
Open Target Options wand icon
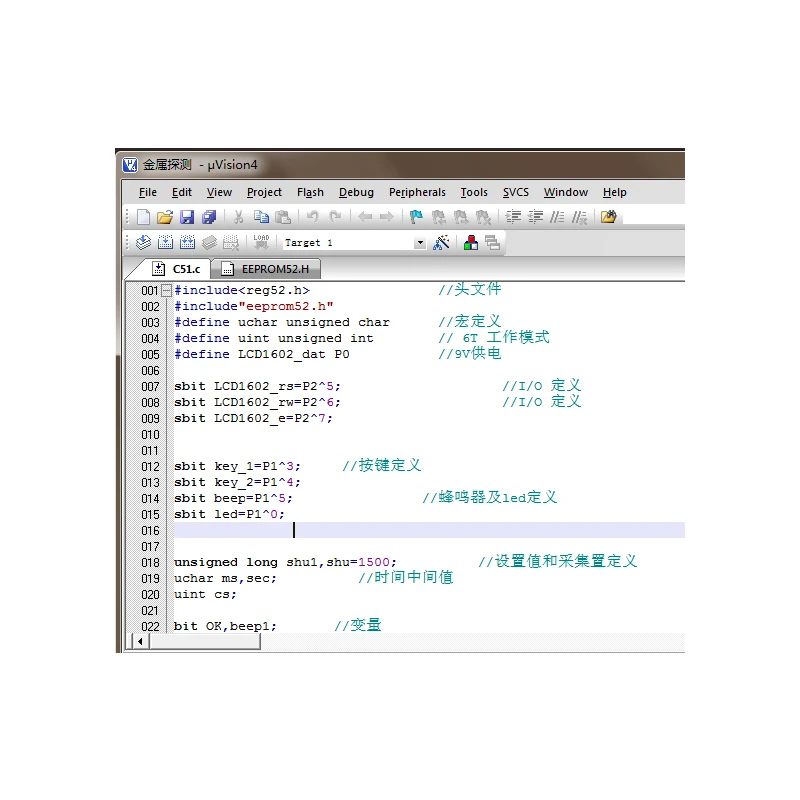coord(441,242)
